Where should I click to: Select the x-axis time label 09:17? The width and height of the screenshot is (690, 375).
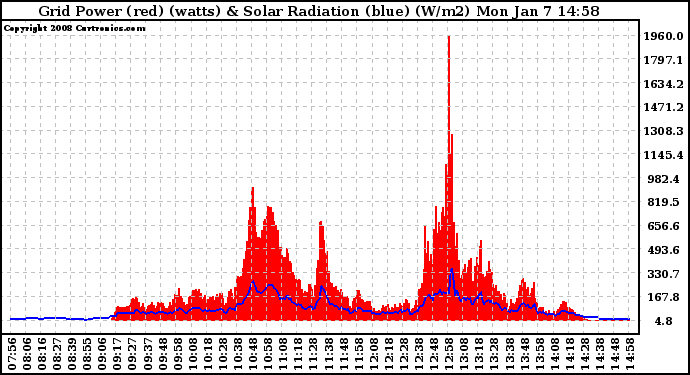pyautogui.click(x=117, y=354)
